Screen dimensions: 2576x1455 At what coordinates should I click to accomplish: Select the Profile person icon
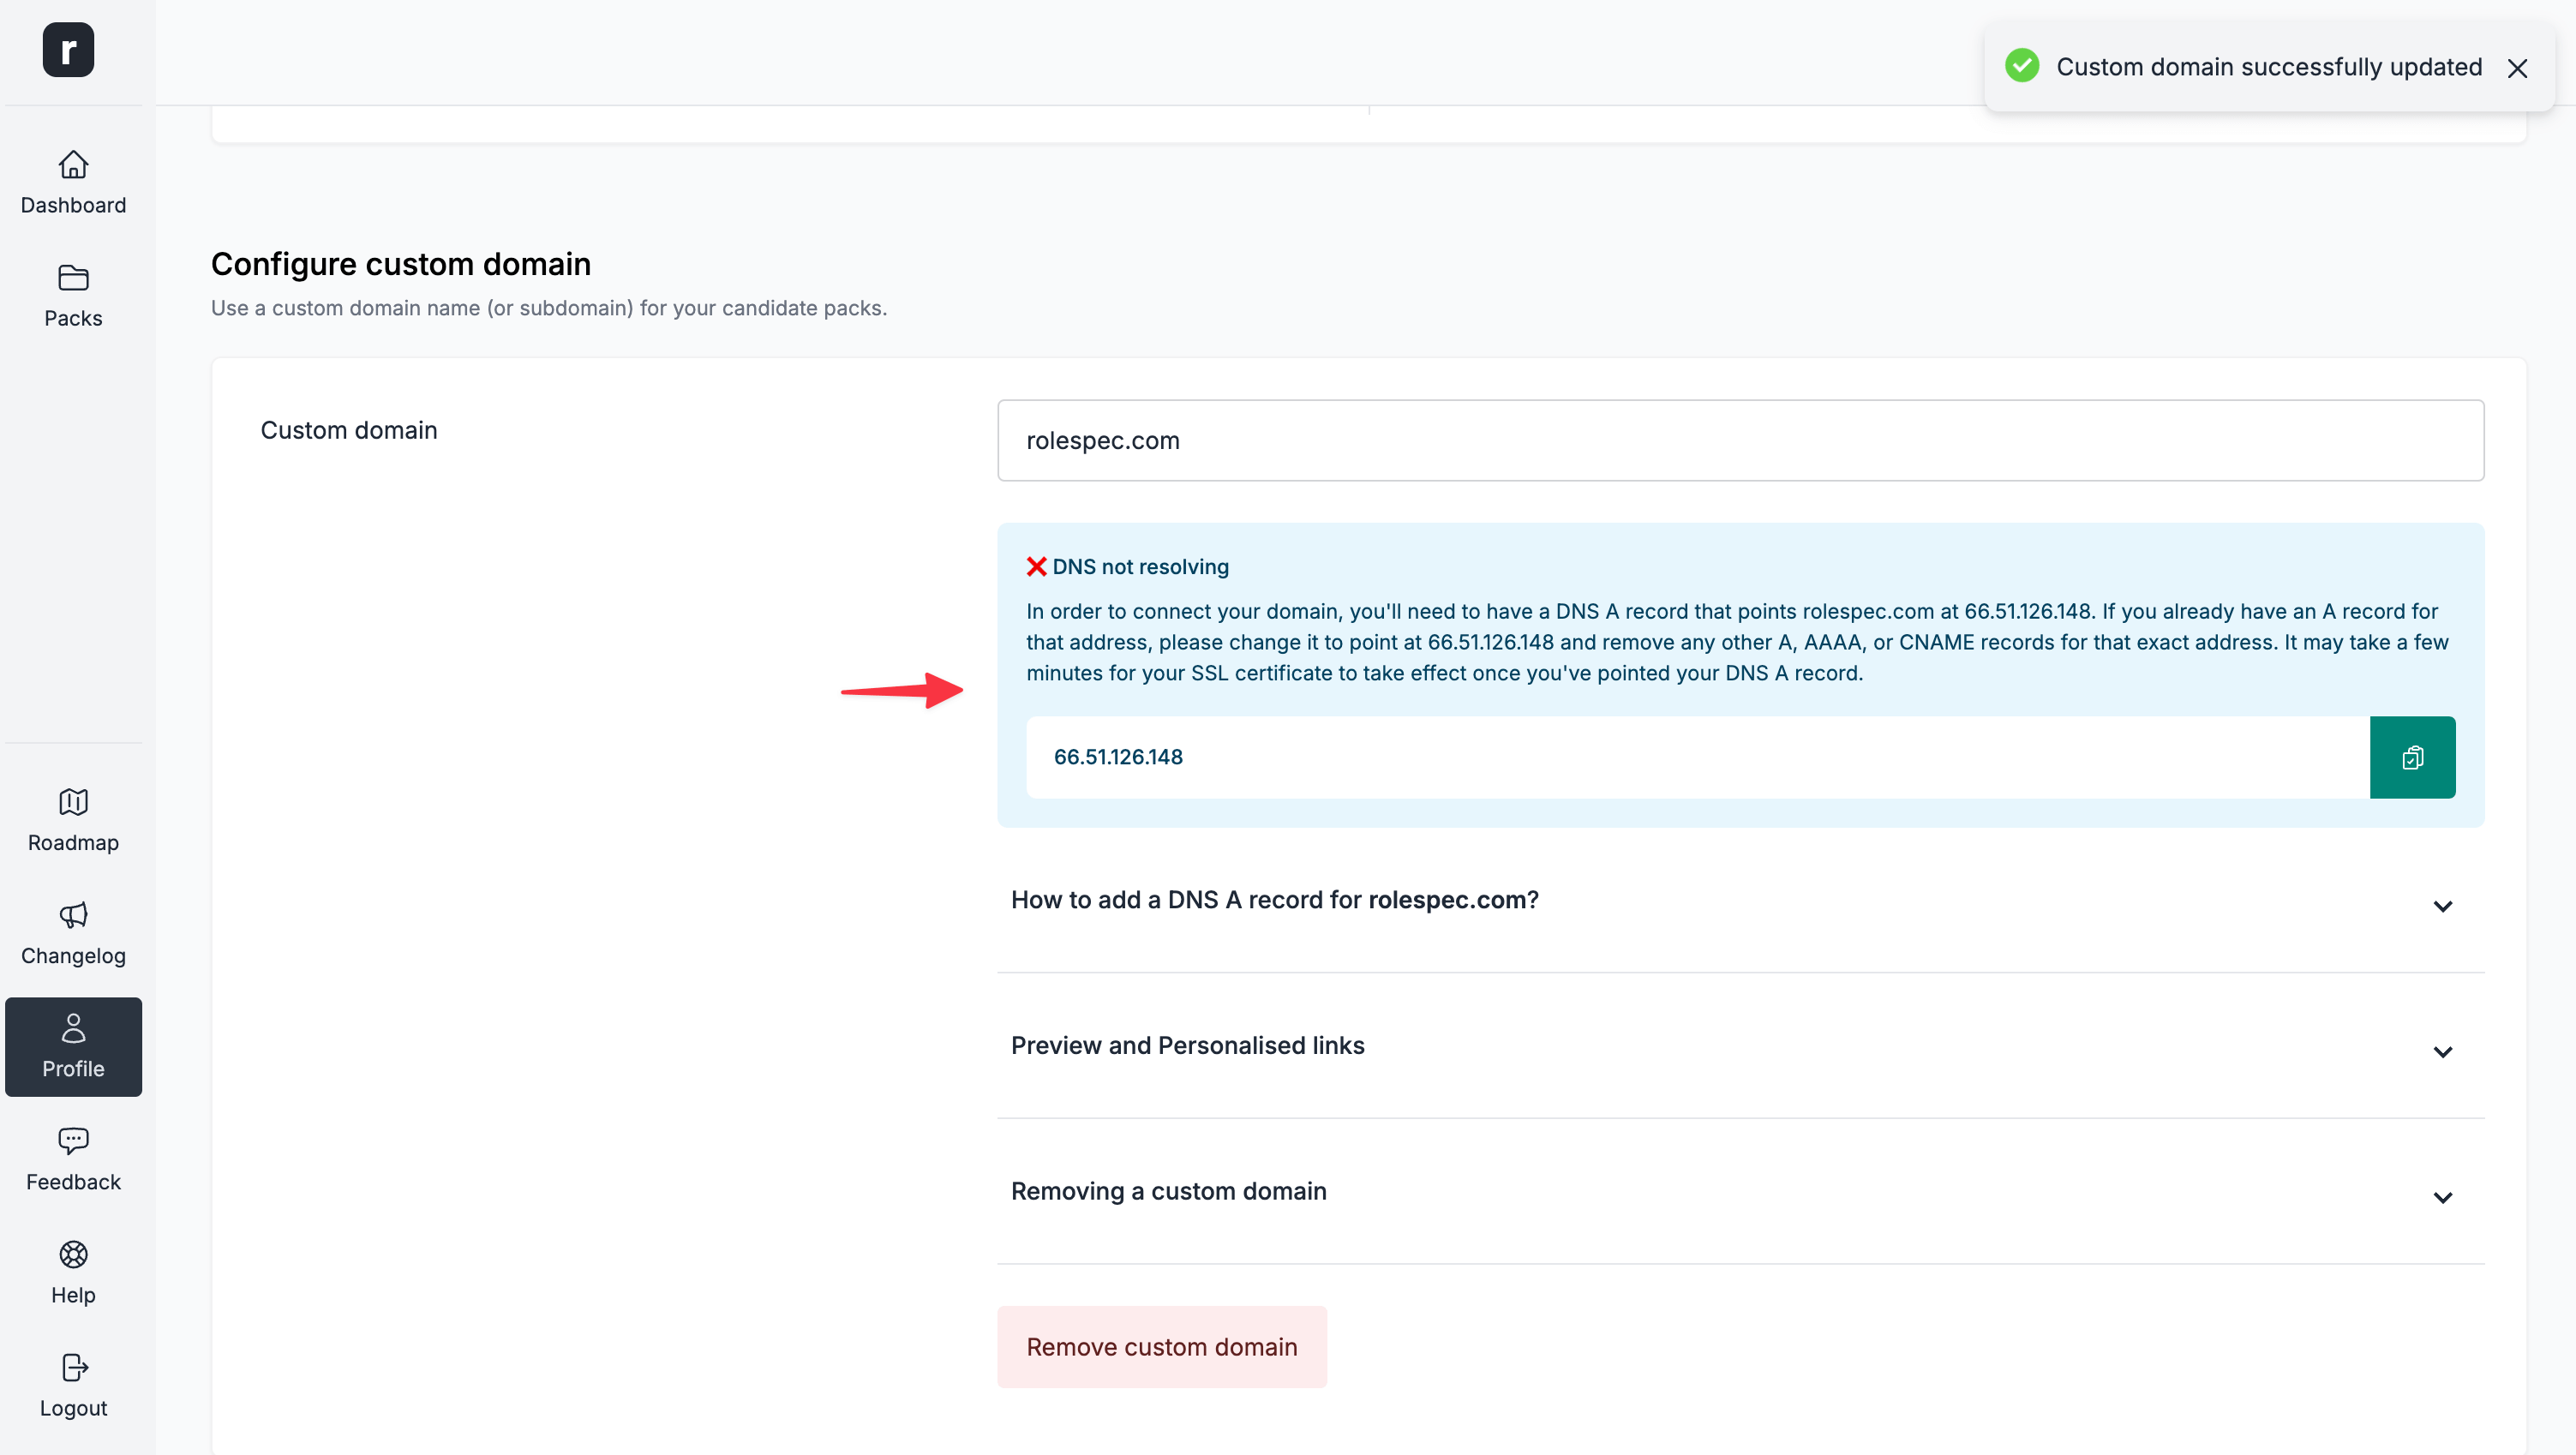[x=73, y=1030]
